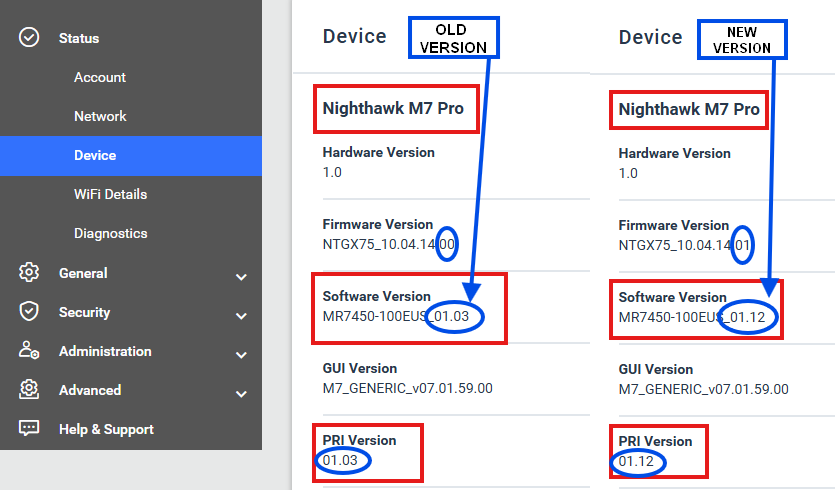Screen dimensions: 835x490
Task: Click the Status checkmark icon
Action: 29,38
